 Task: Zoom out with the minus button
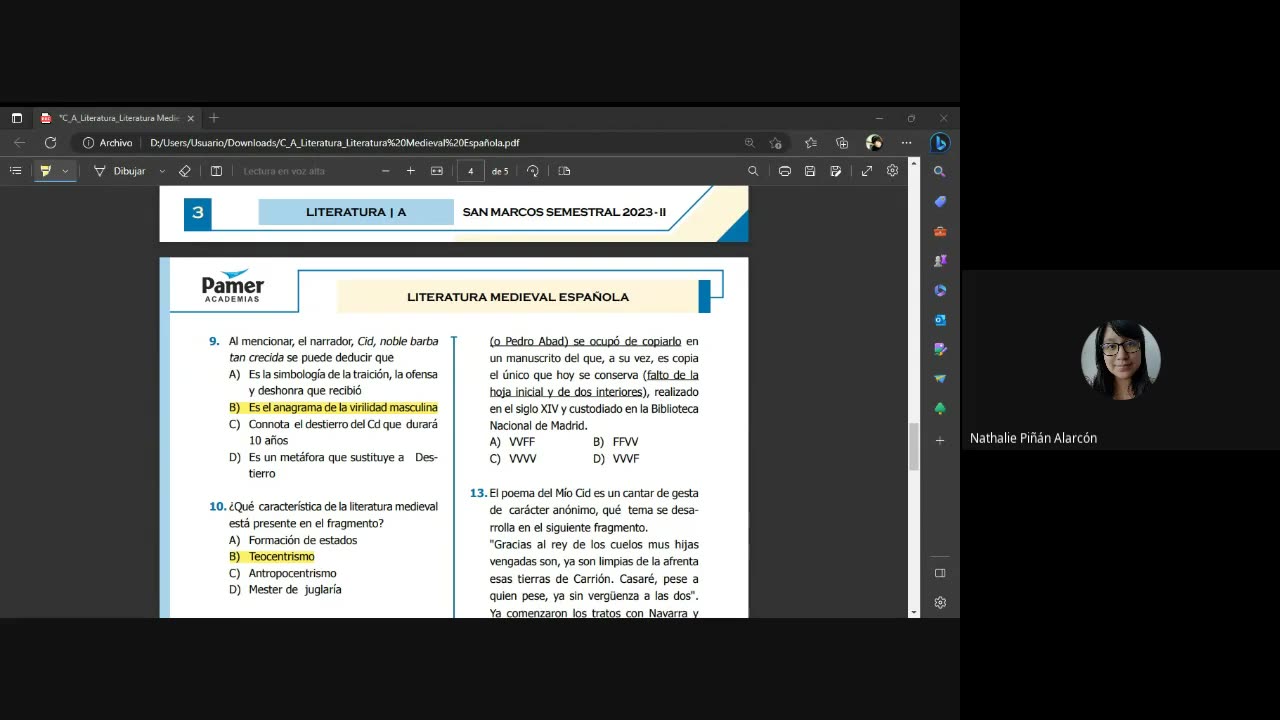click(x=386, y=171)
